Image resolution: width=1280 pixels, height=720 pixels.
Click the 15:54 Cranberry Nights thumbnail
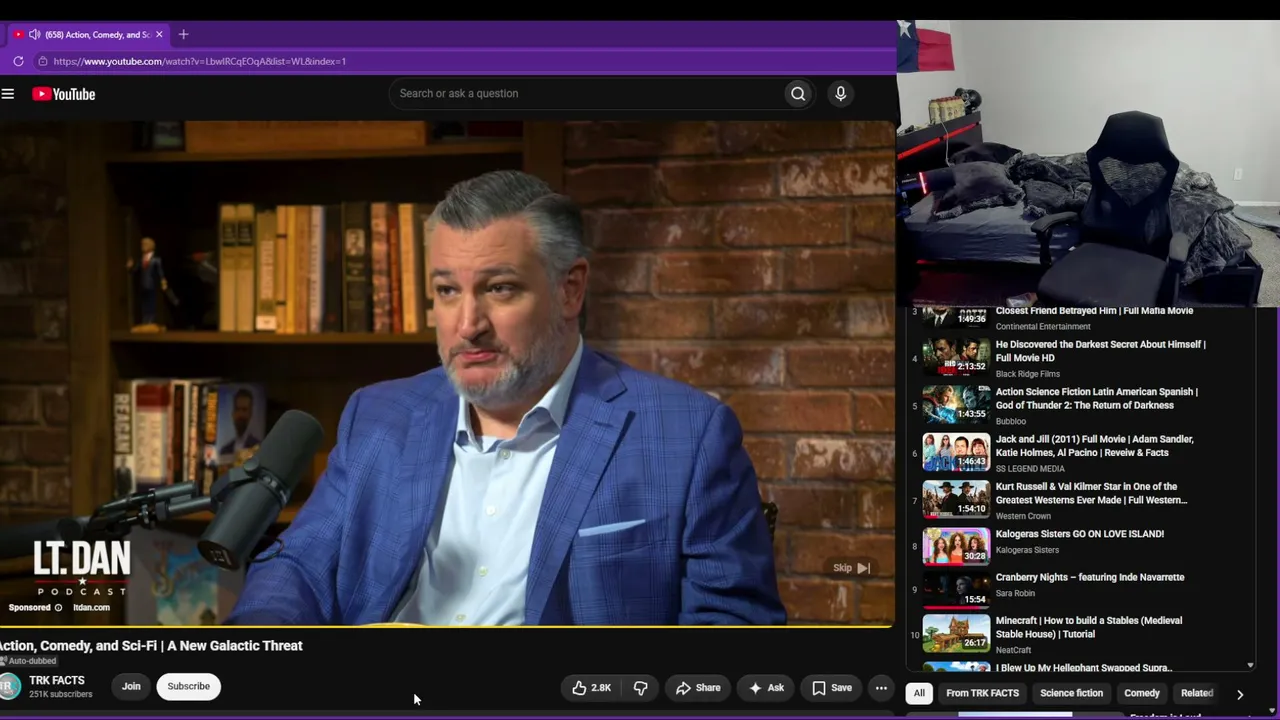tap(956, 590)
